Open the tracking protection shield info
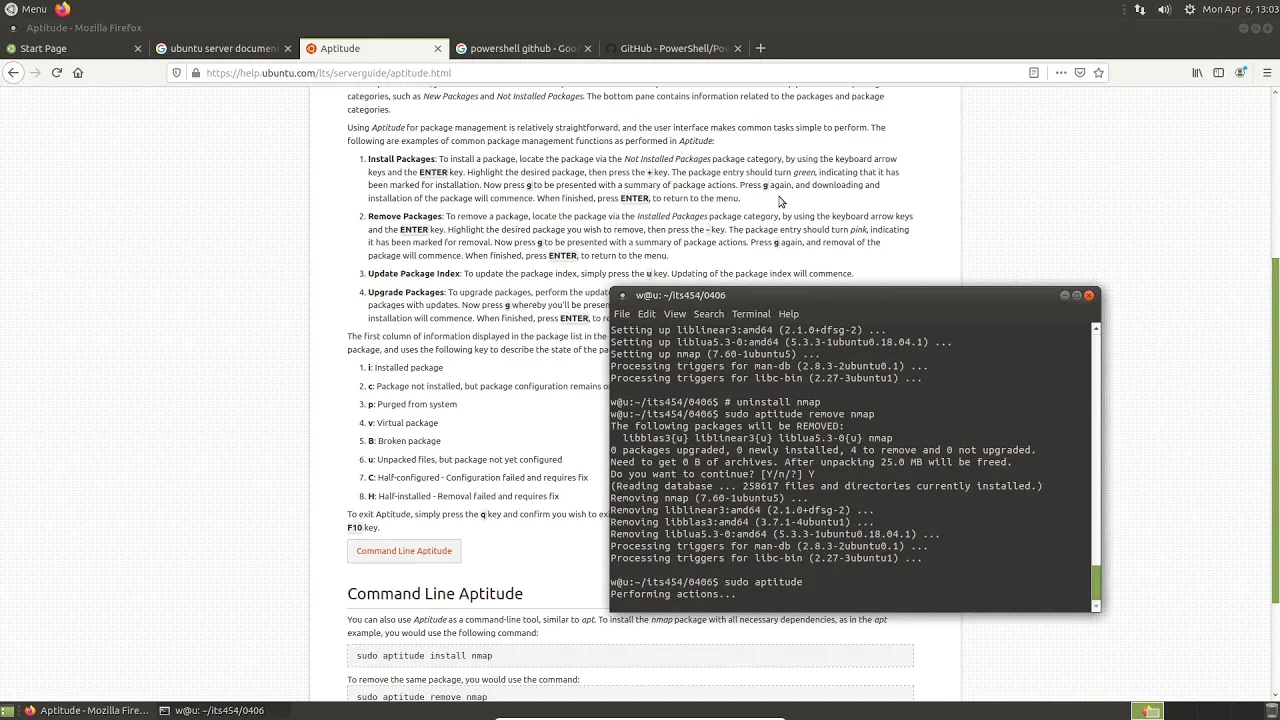The image size is (1280, 720). click(177, 73)
